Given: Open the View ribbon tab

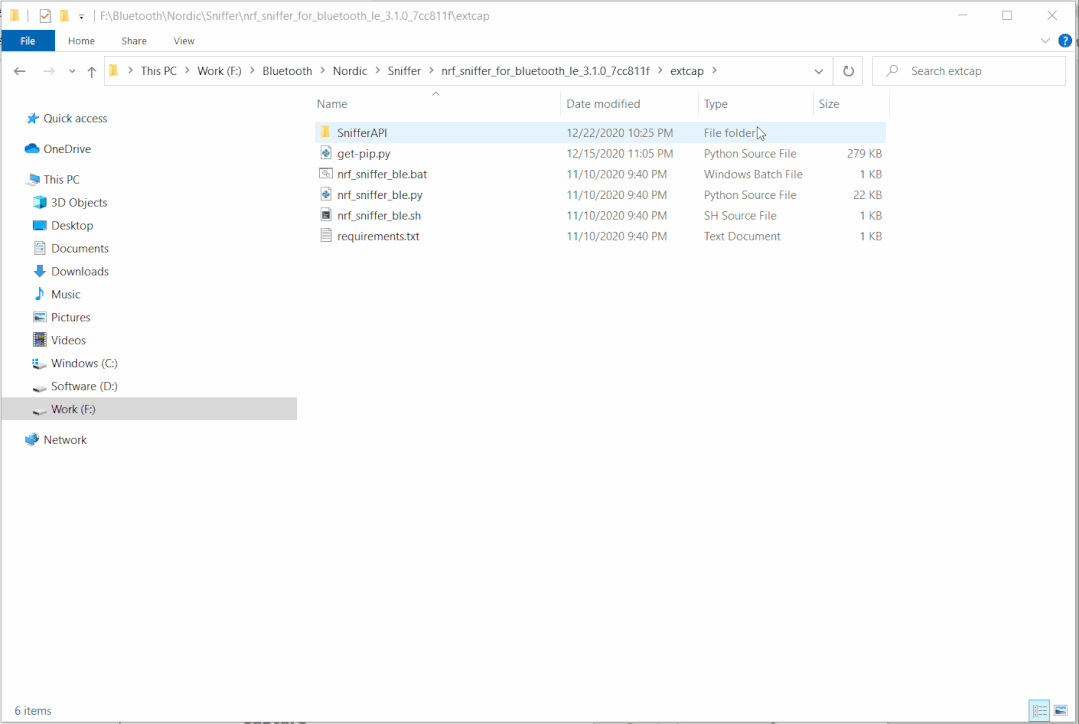Looking at the screenshot, I should 184,41.
